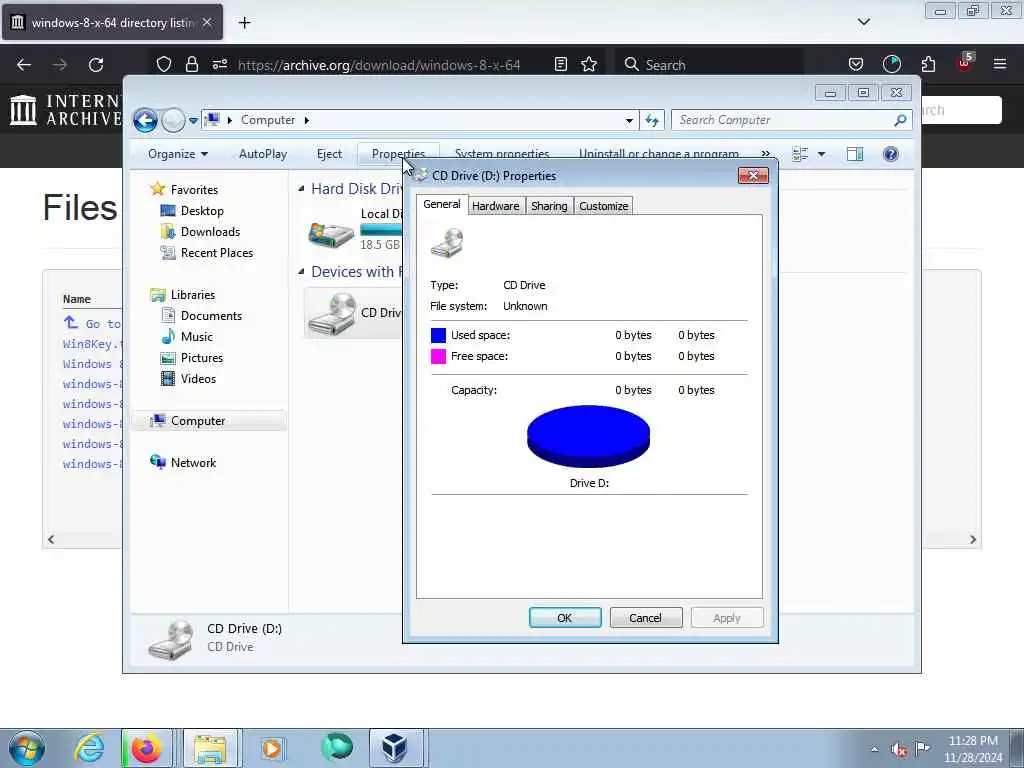Click the Firefox Search box
Image resolution: width=1024 pixels, height=768 pixels.
coord(709,65)
